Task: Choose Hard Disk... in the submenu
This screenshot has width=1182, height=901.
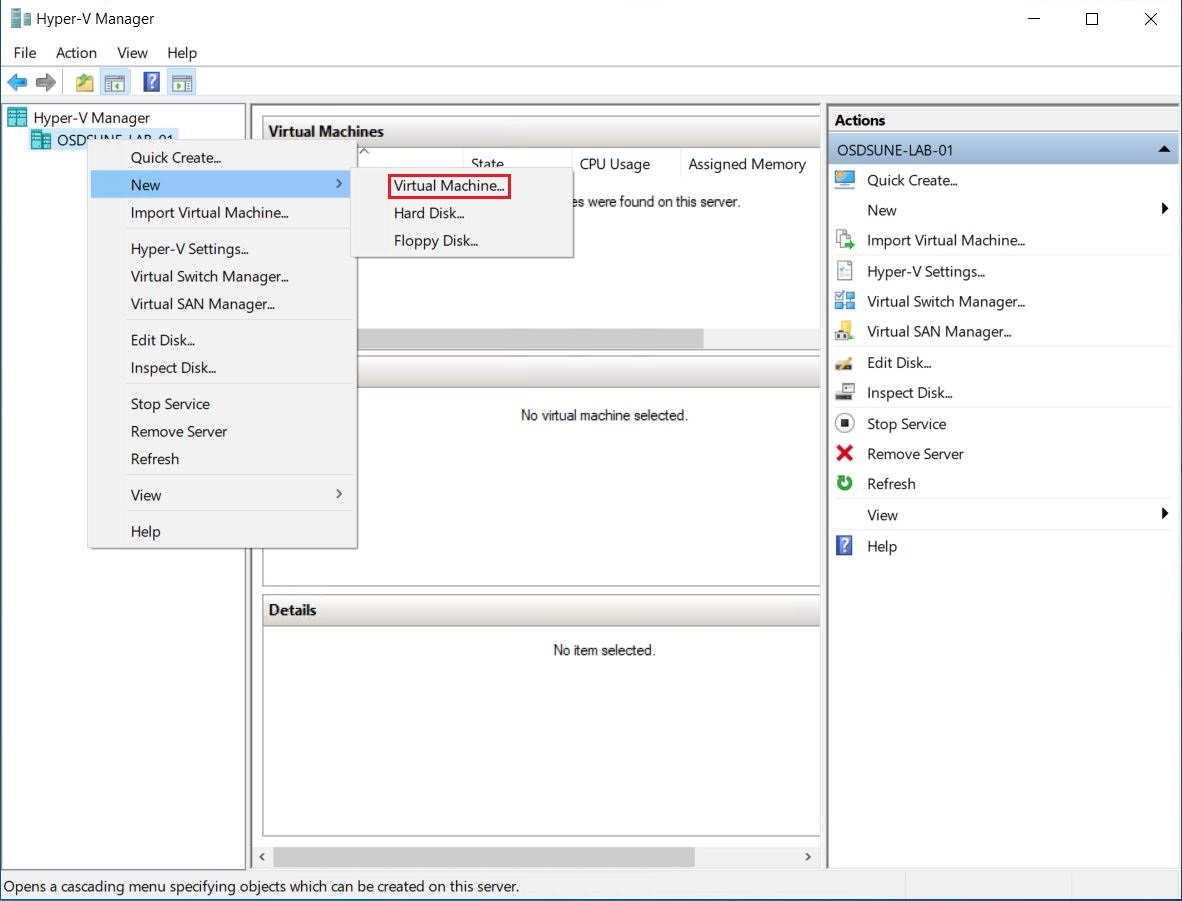Action: tap(429, 213)
